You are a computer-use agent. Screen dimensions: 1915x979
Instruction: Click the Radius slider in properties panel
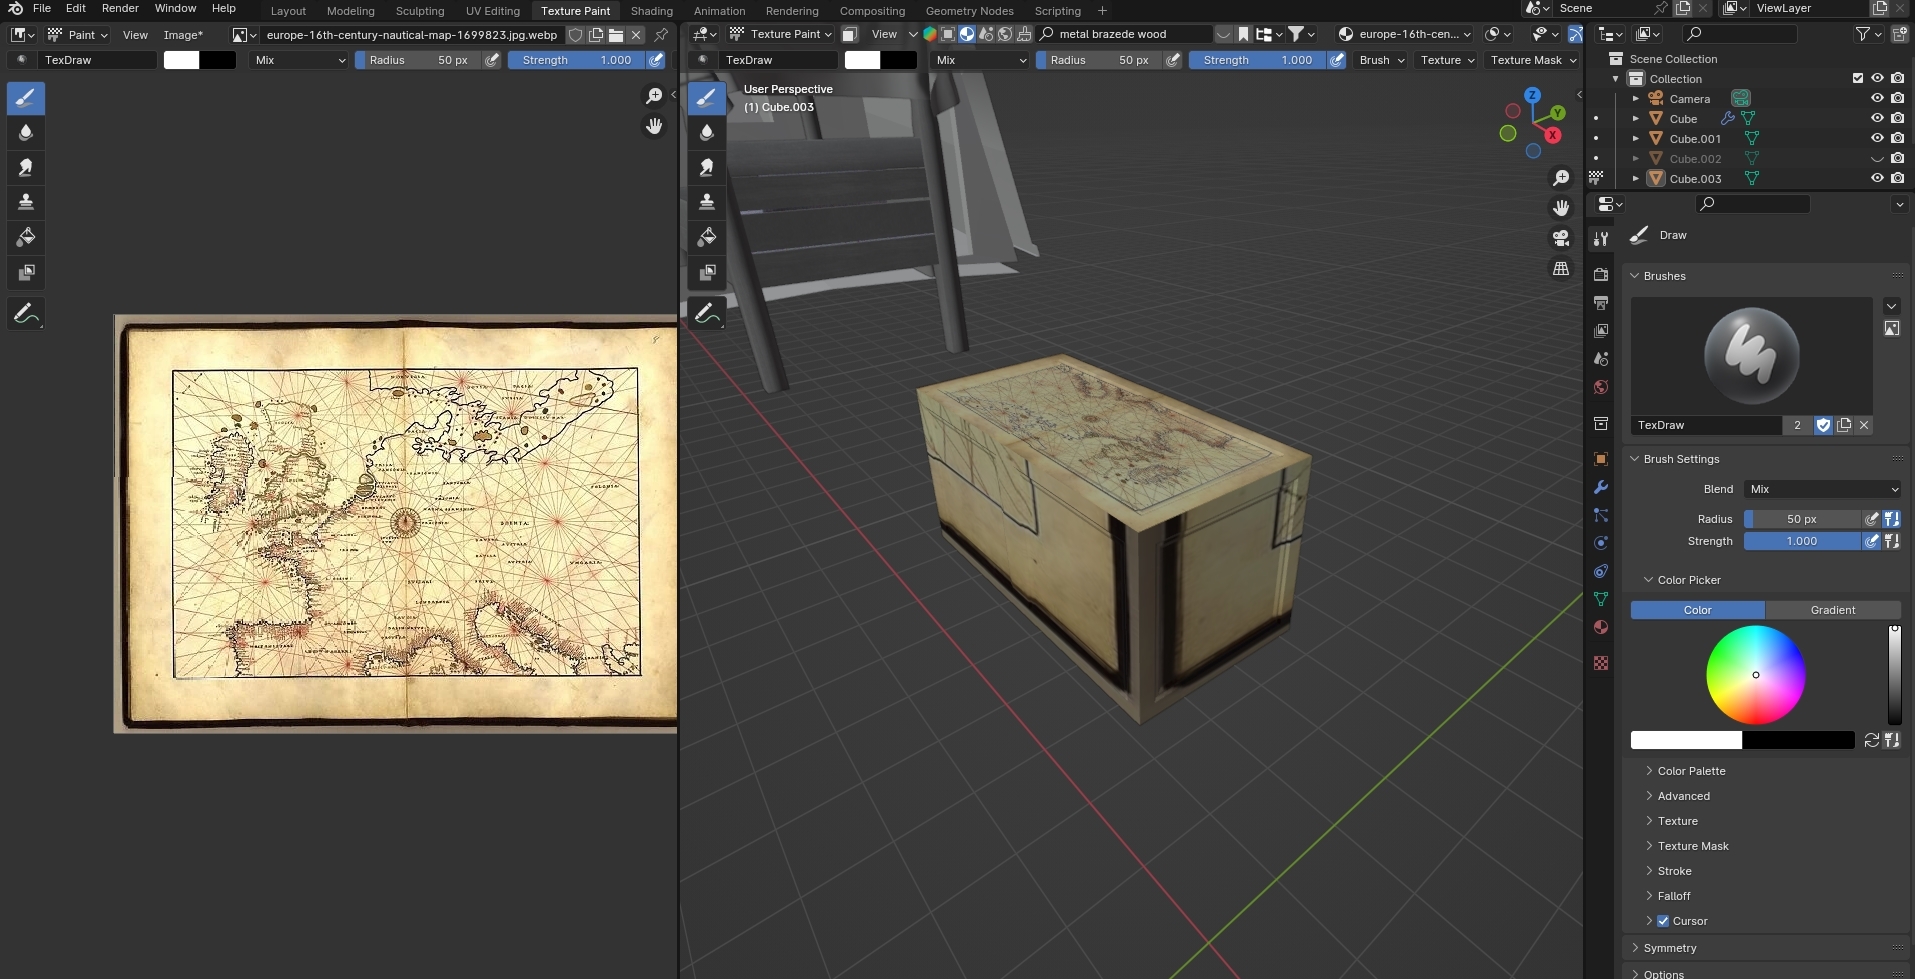[1802, 519]
